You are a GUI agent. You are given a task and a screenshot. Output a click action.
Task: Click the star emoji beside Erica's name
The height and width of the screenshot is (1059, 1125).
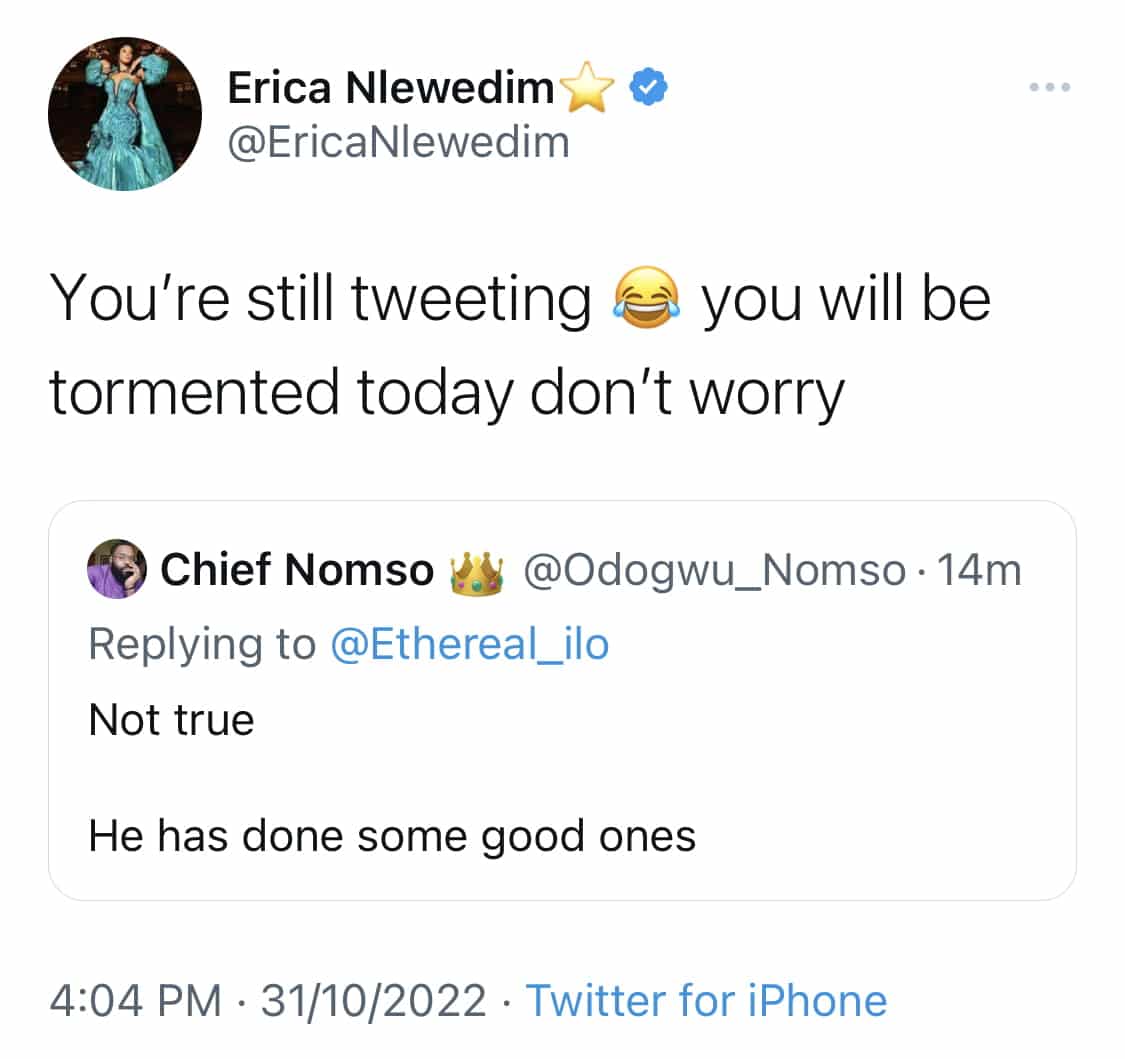590,91
